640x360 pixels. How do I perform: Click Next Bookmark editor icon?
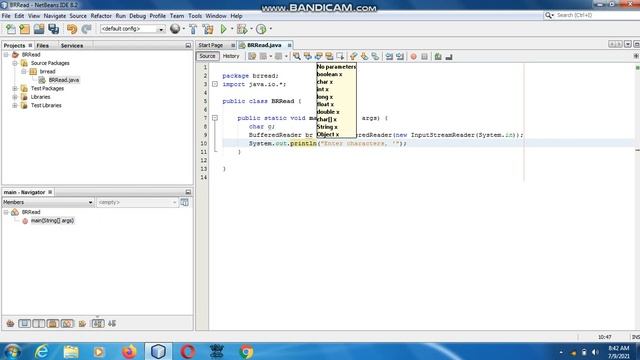point(364,56)
